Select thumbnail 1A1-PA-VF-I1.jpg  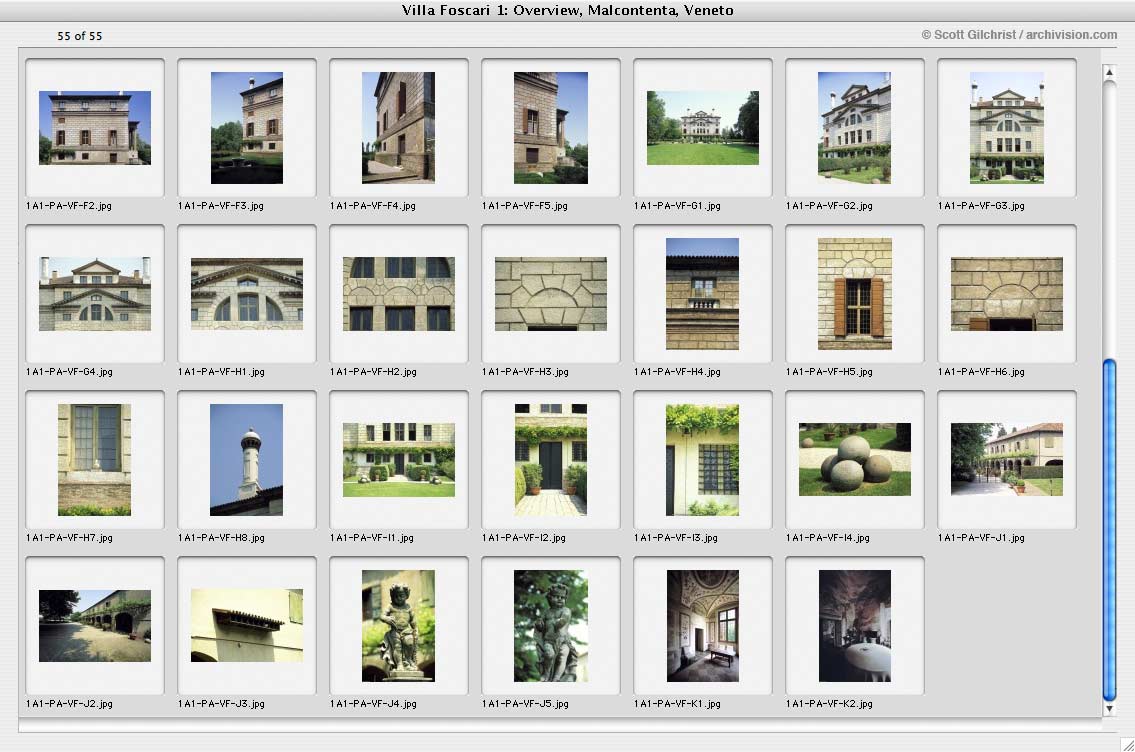399,460
